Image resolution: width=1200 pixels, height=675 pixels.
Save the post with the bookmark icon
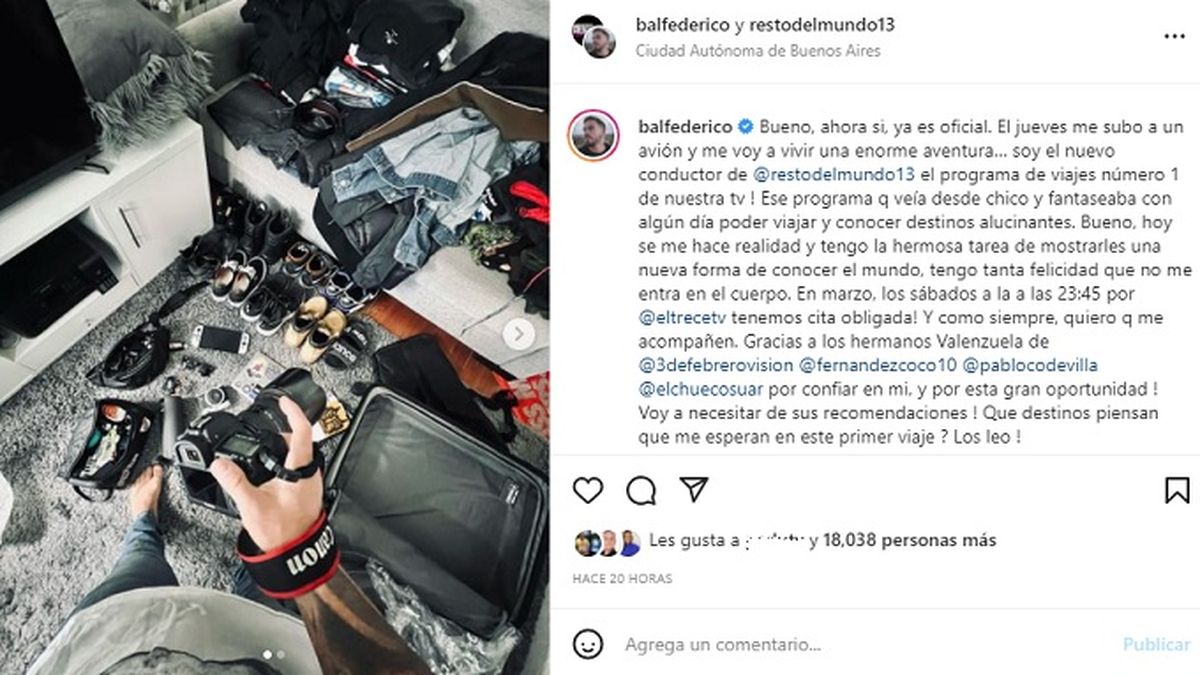pyautogui.click(x=1177, y=490)
